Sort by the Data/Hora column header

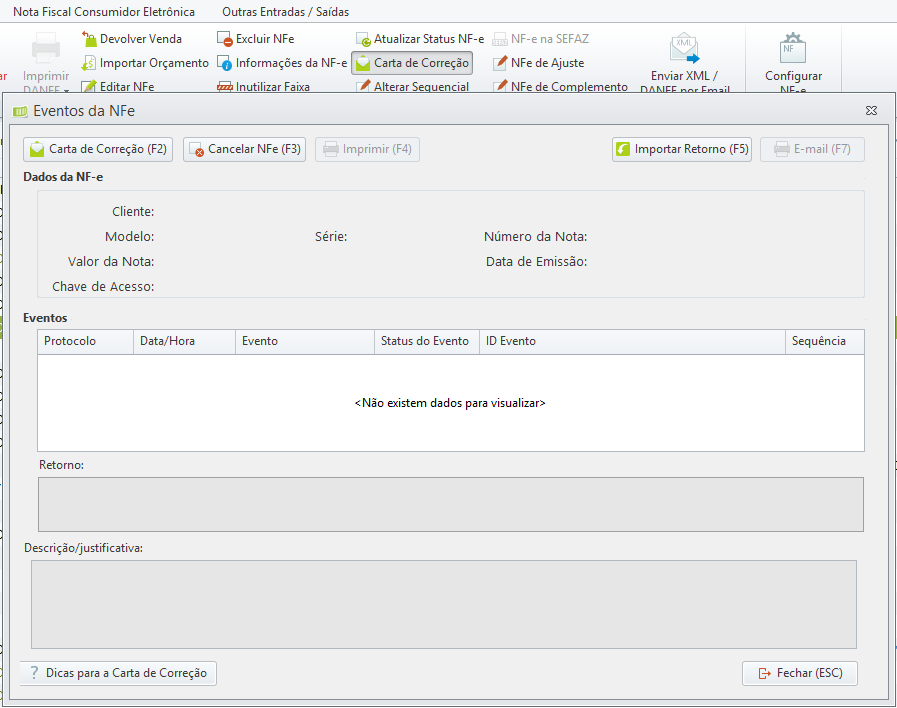click(x=185, y=341)
